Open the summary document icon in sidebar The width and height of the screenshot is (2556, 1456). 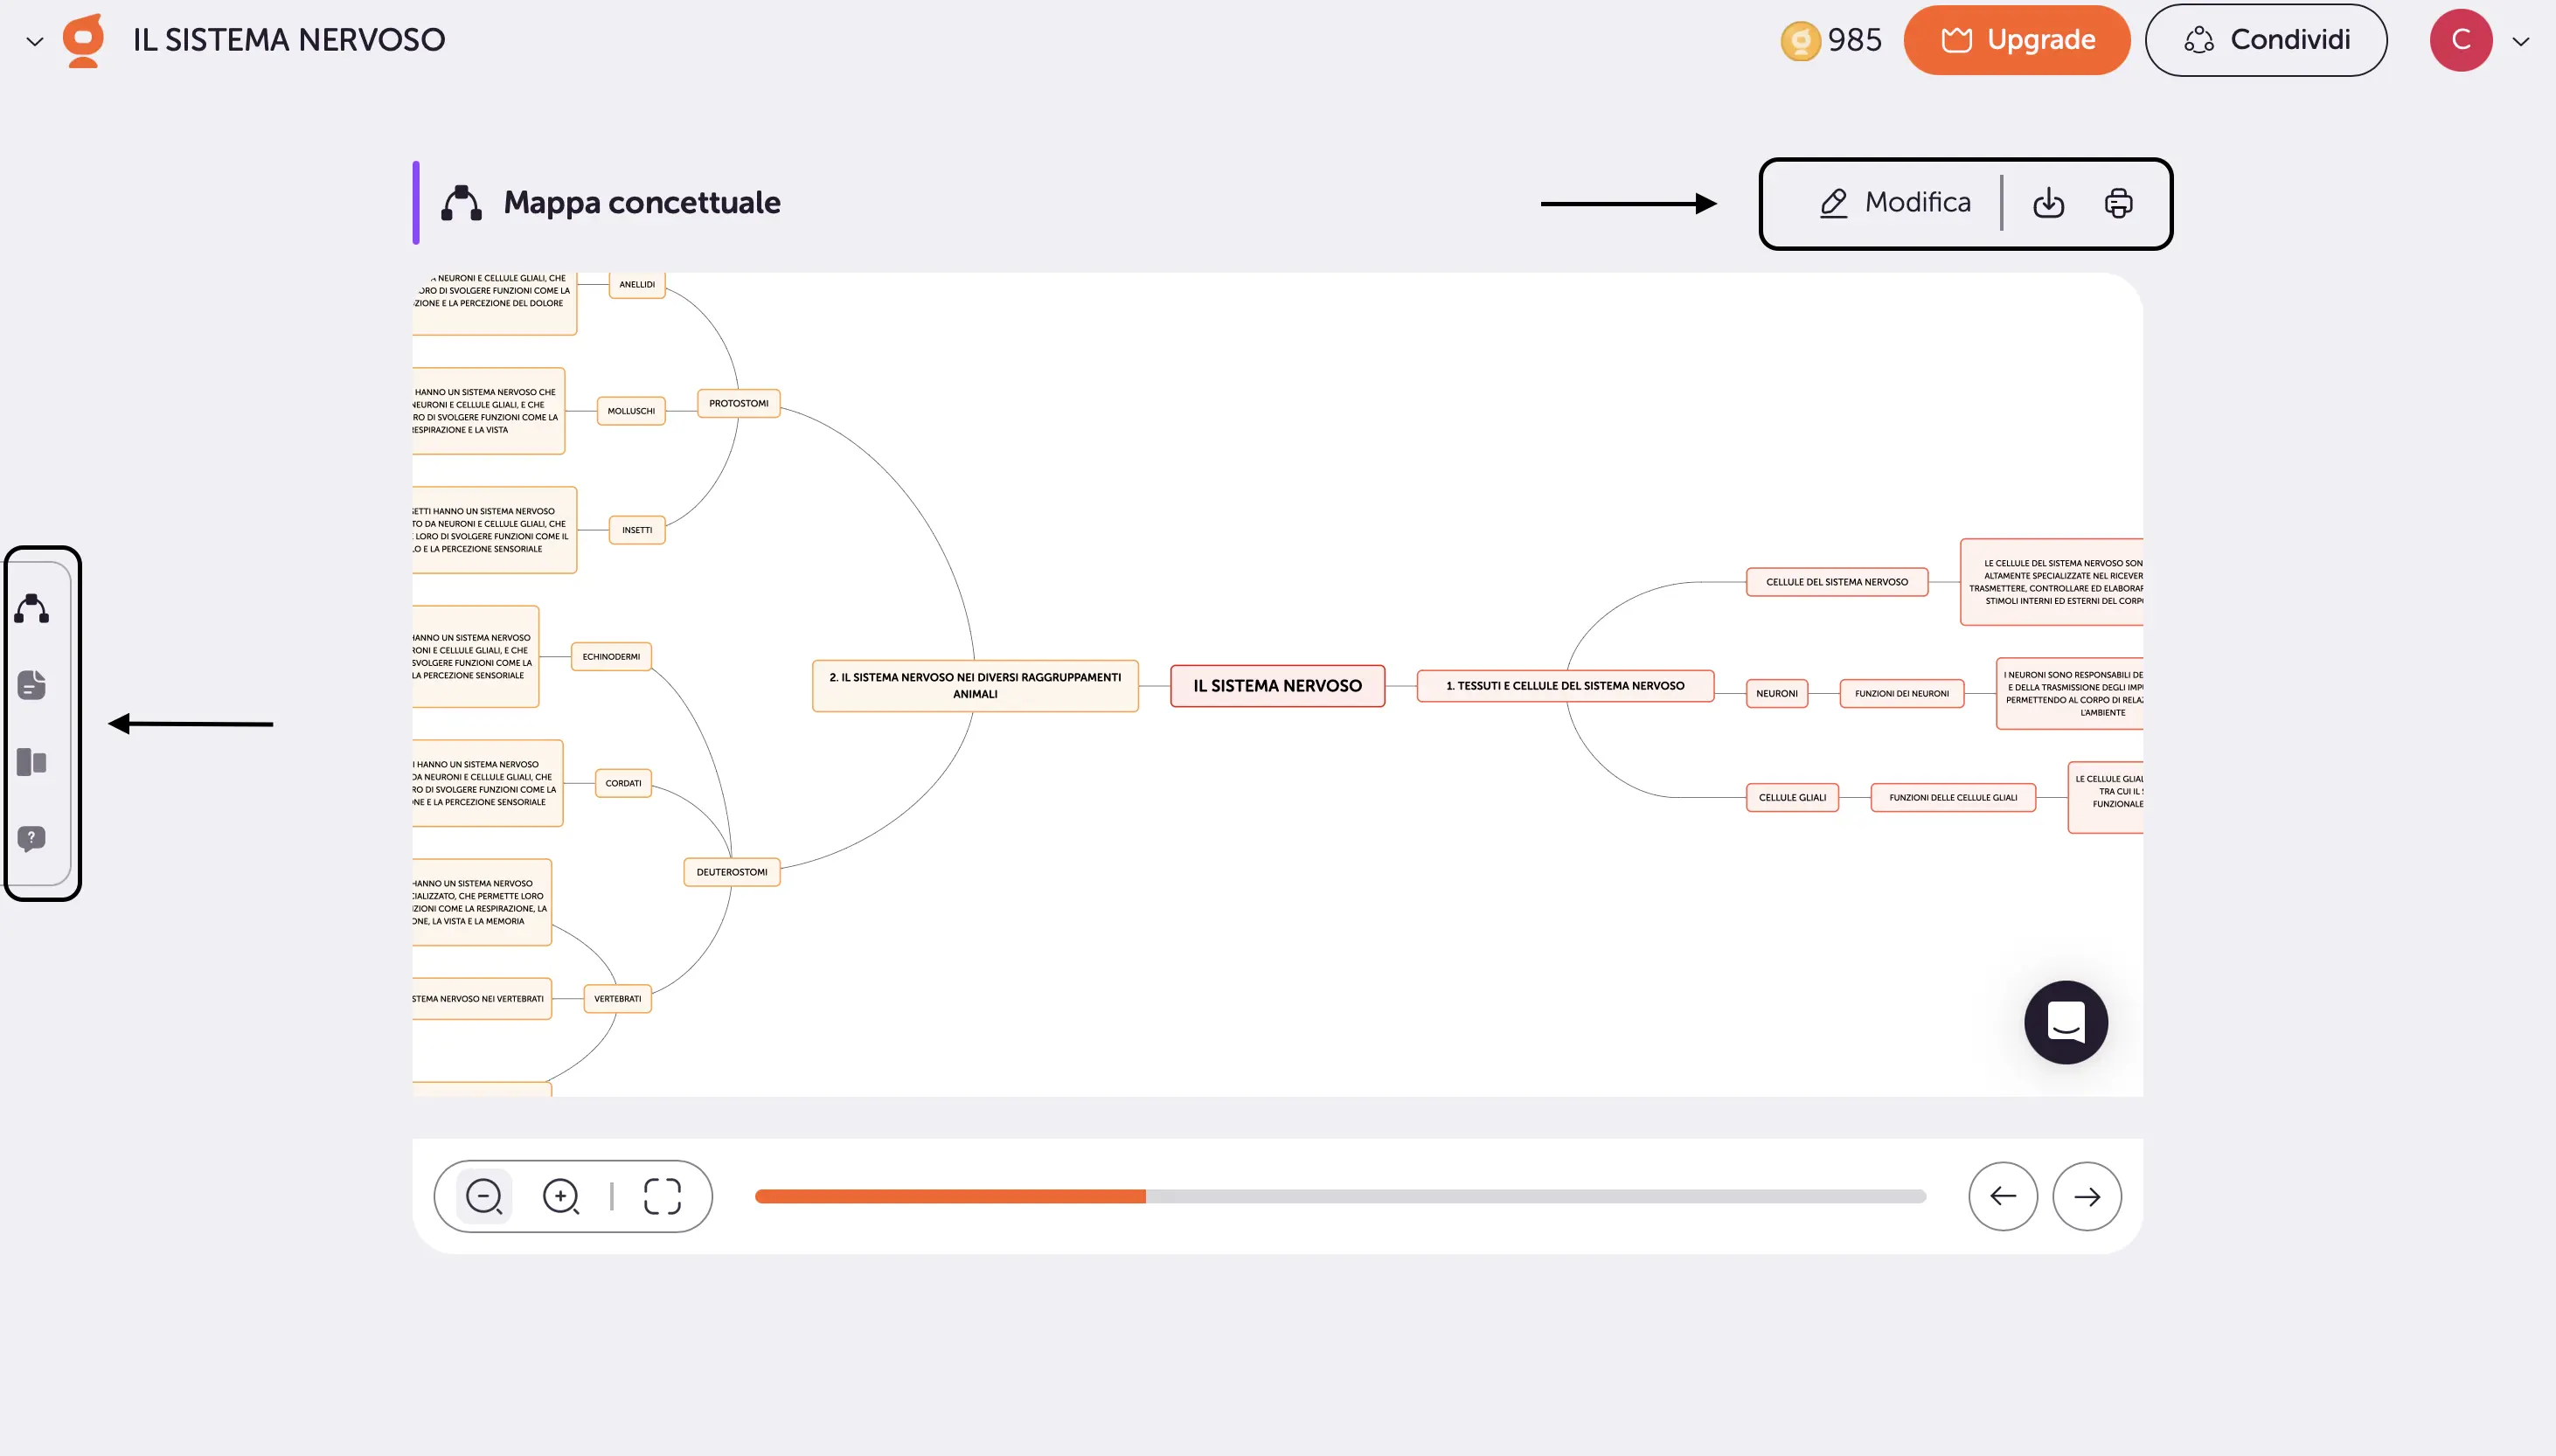tap(31, 684)
